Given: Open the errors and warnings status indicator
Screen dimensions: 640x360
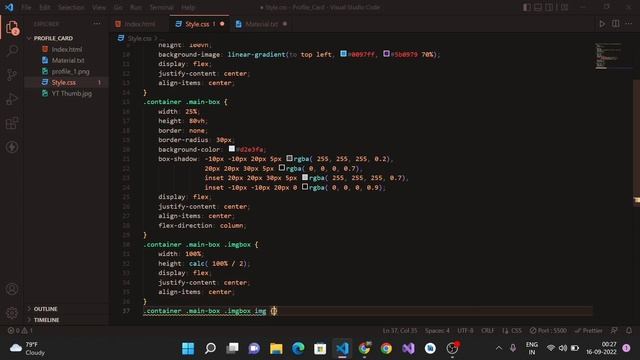Looking at the screenshot, I should (20, 330).
